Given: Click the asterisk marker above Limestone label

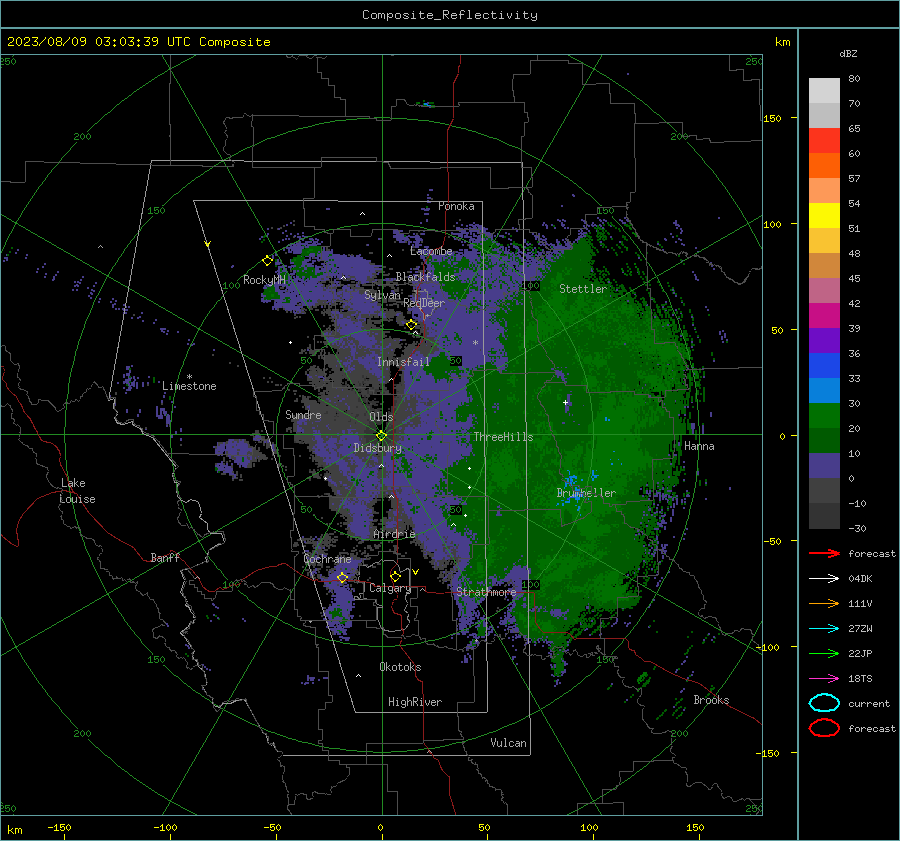Looking at the screenshot, I should coord(189,377).
